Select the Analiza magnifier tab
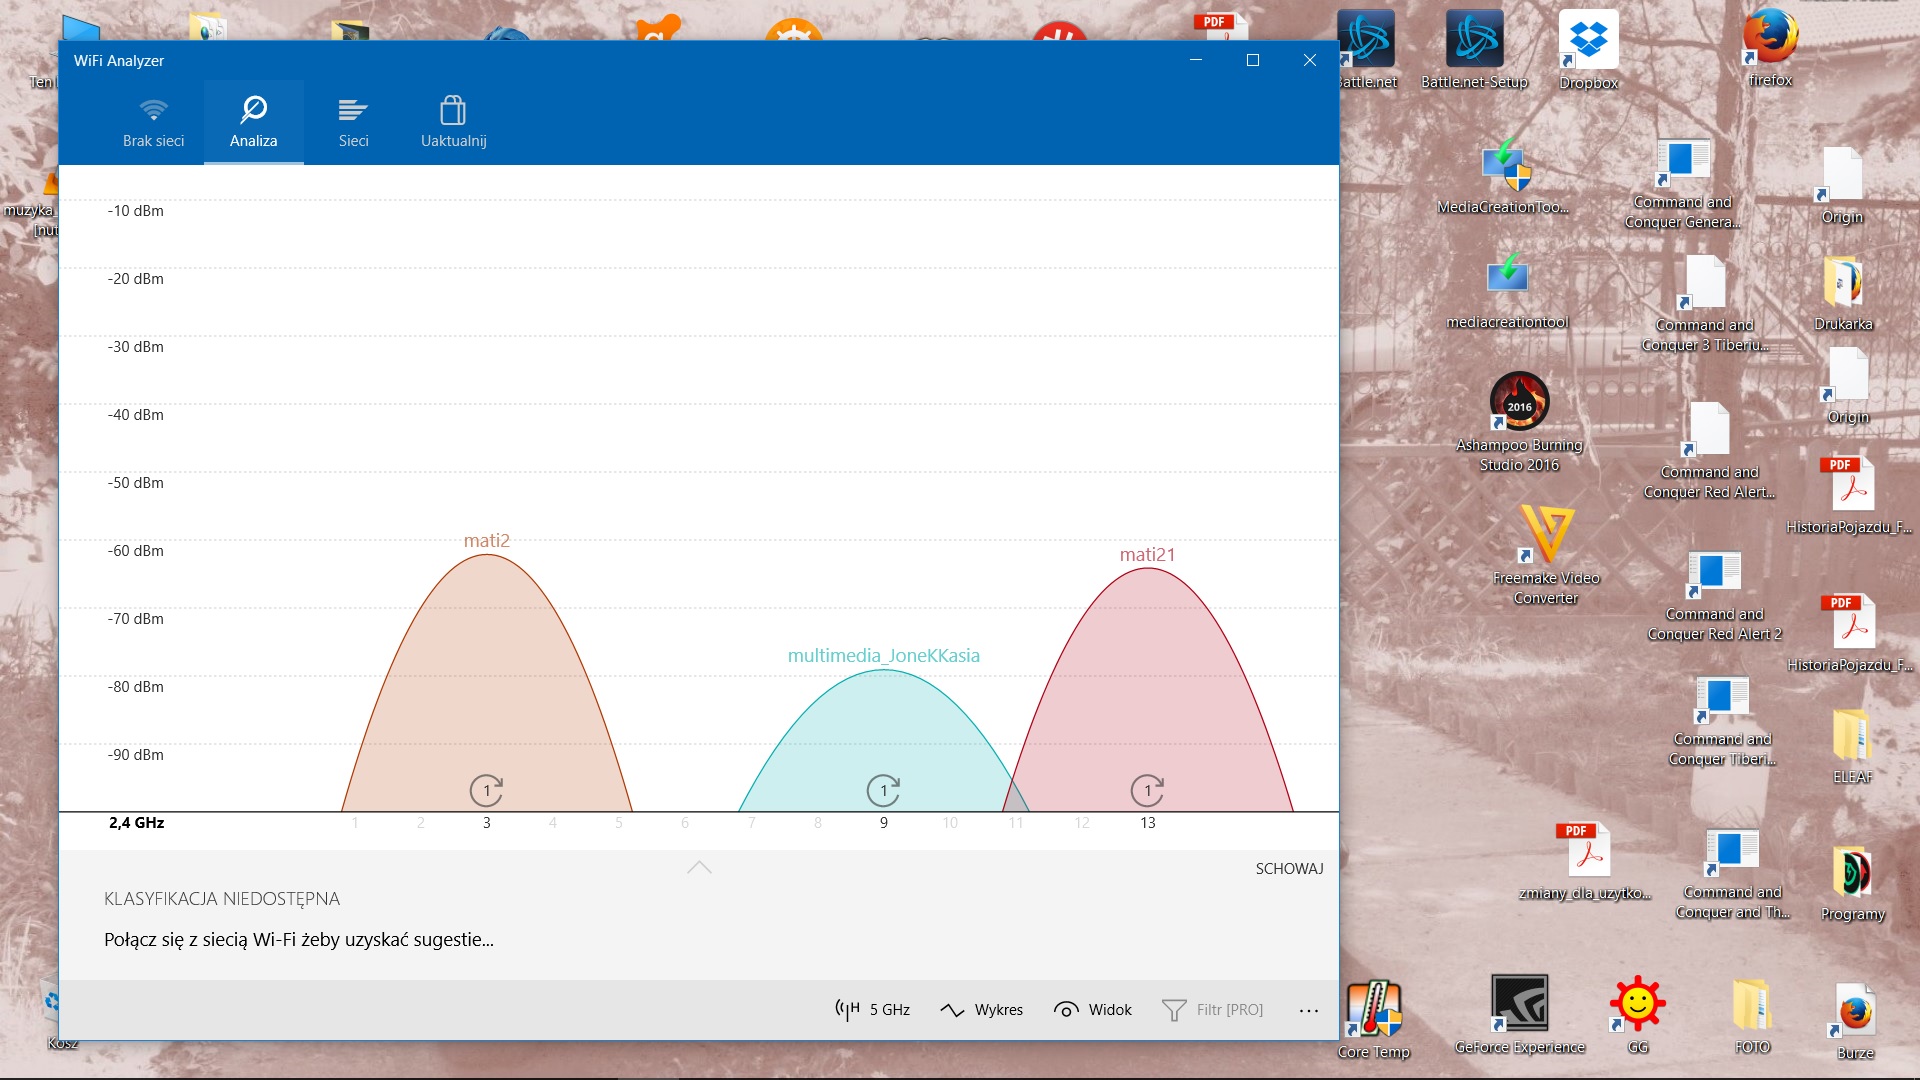 pyautogui.click(x=253, y=122)
